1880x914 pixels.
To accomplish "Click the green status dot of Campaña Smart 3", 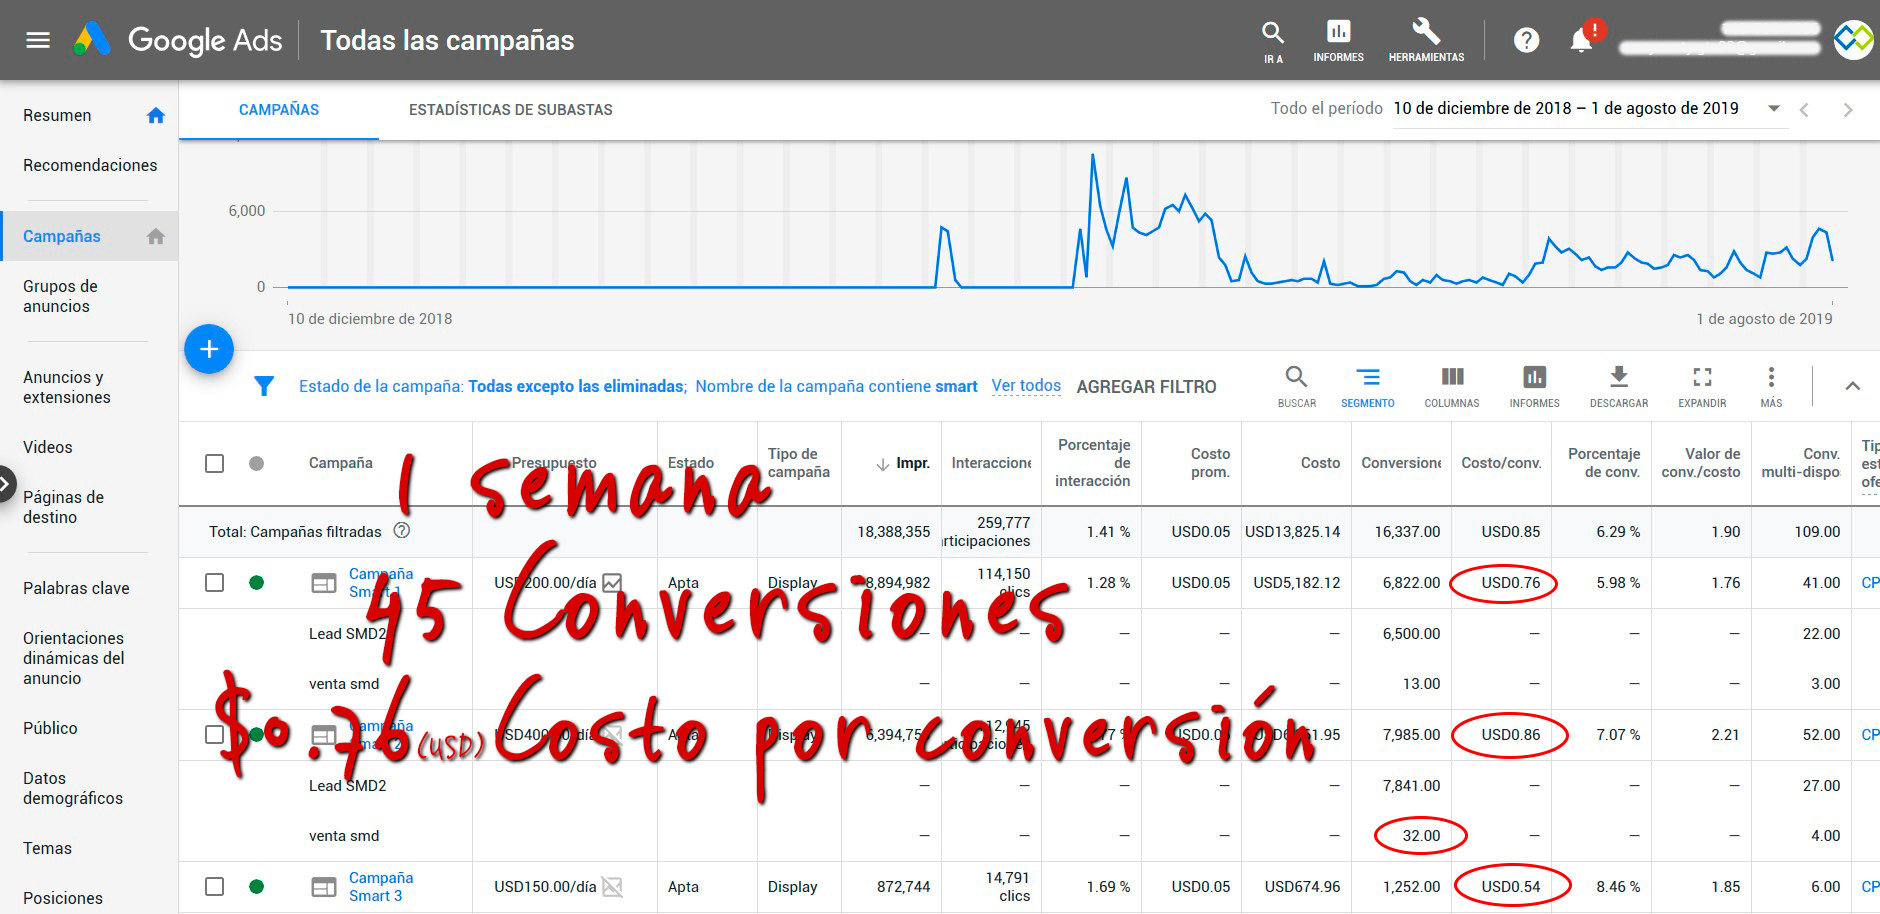I will coord(256,886).
